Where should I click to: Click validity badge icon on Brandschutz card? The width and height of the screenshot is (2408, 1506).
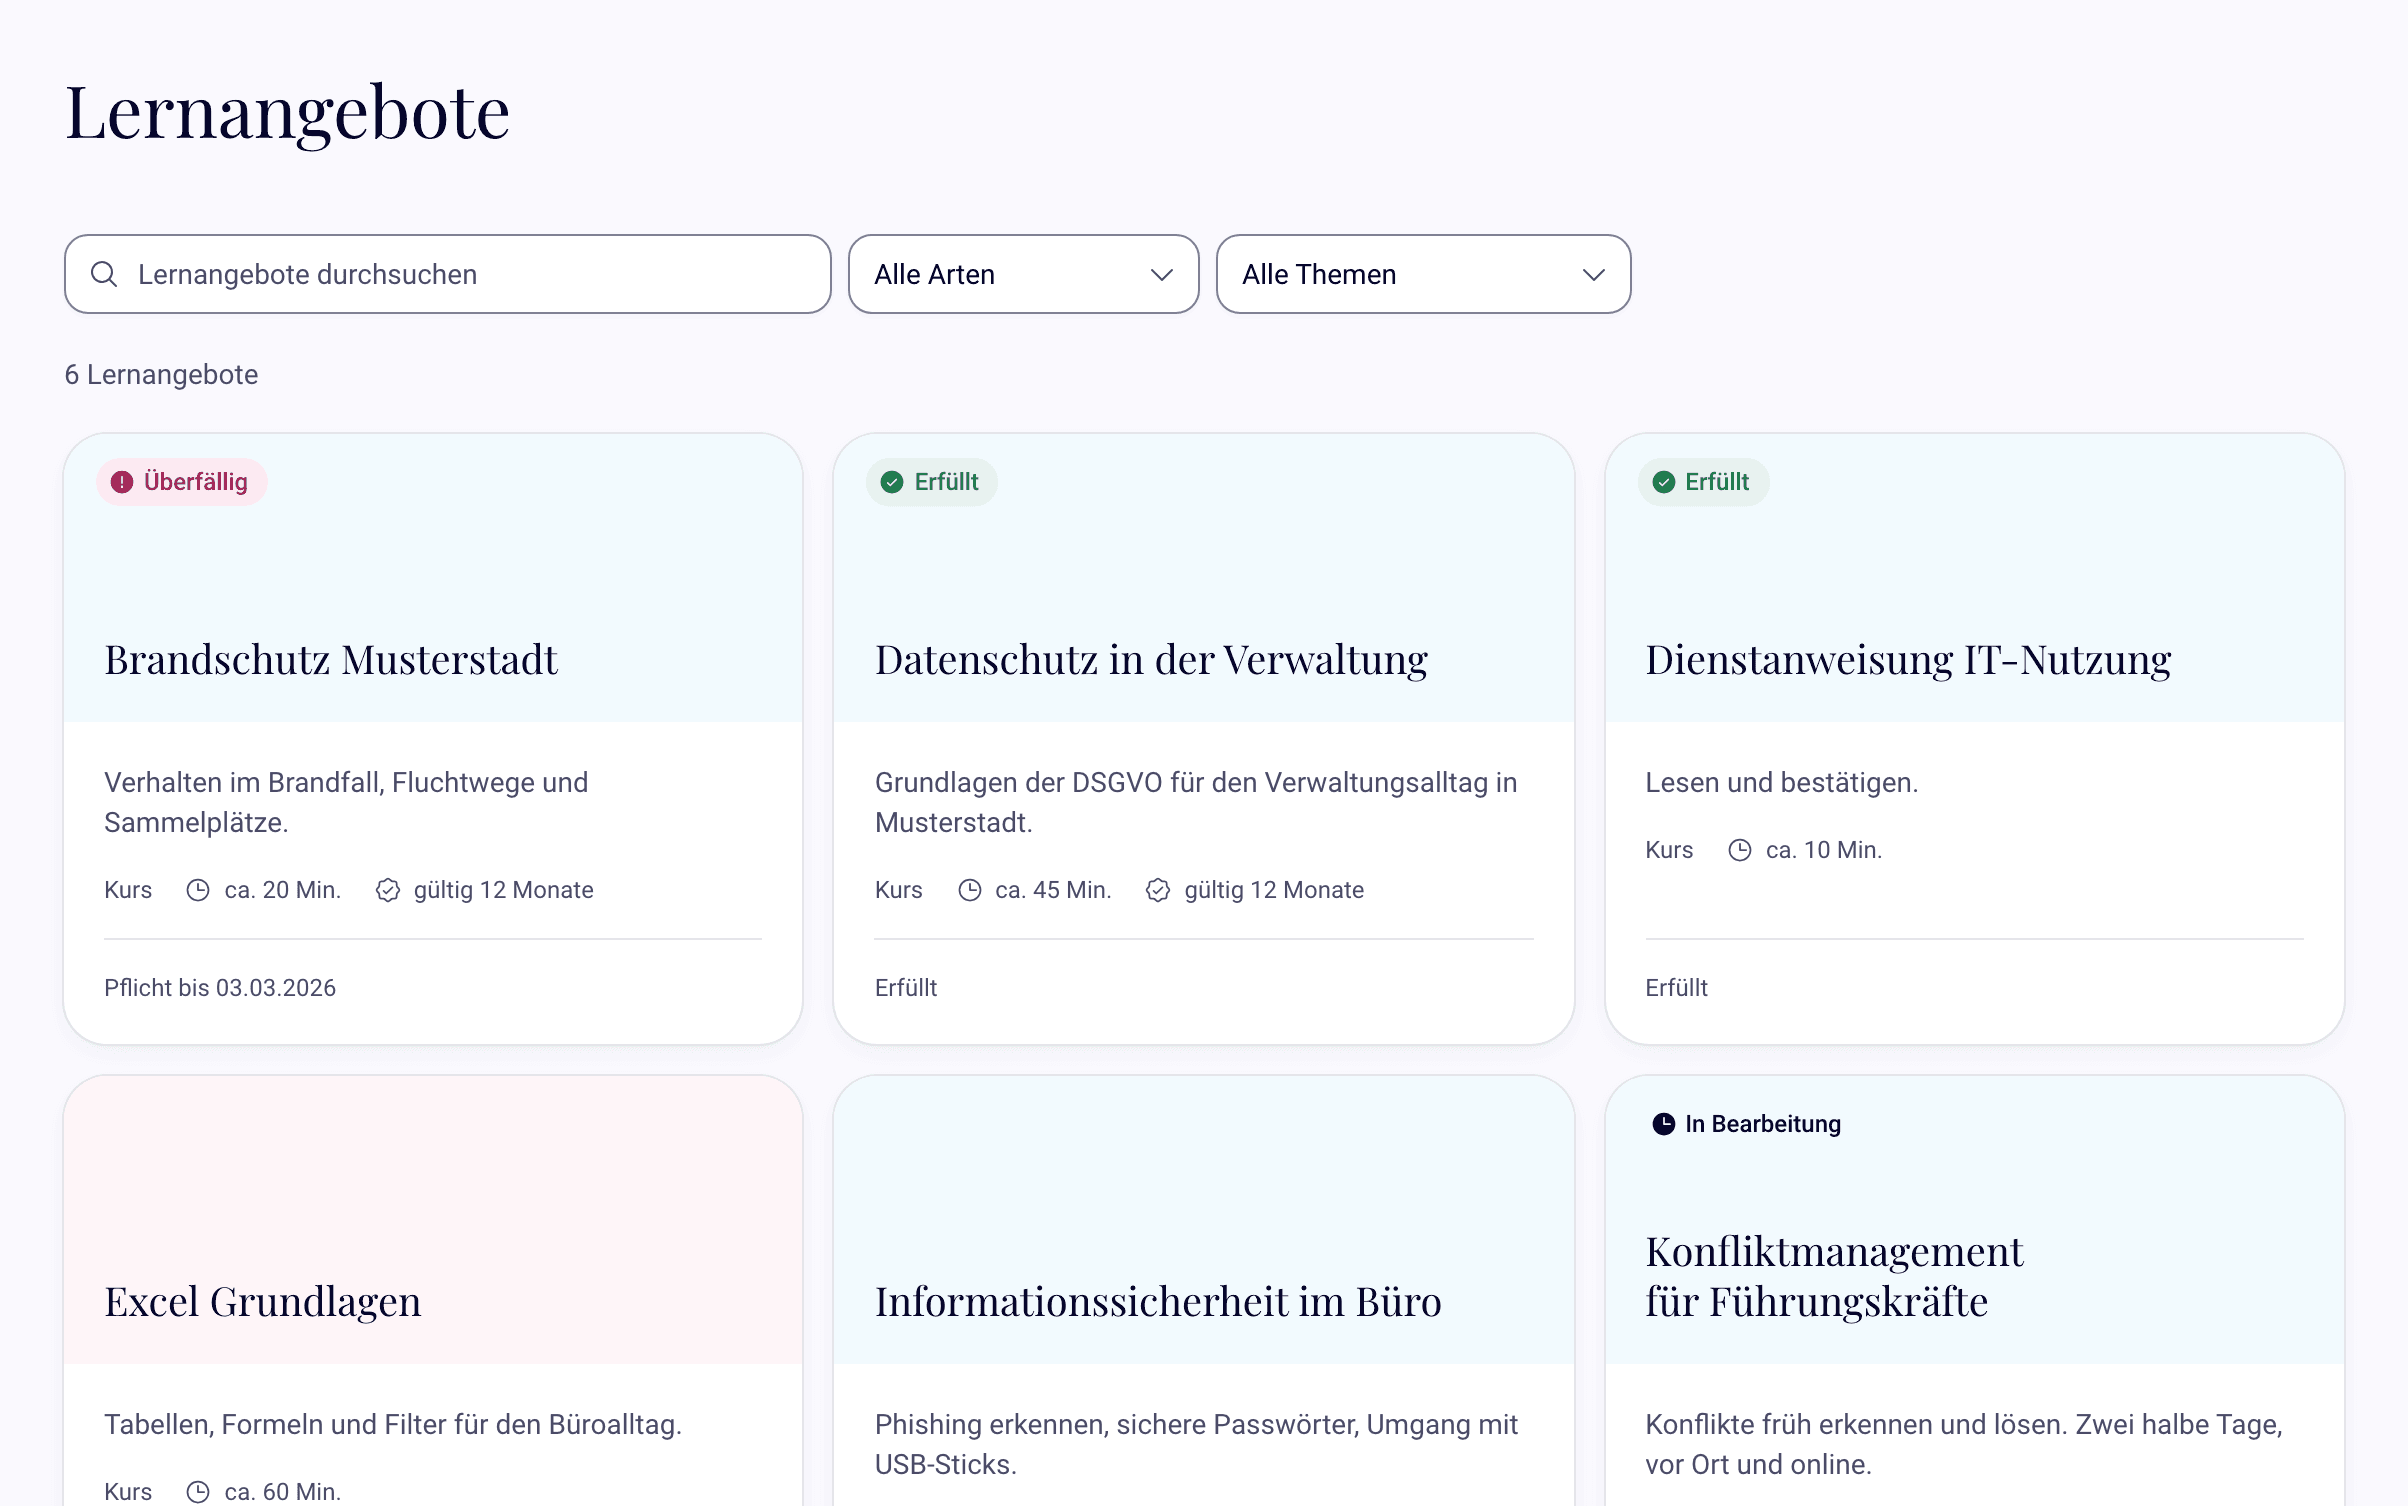pos(388,890)
